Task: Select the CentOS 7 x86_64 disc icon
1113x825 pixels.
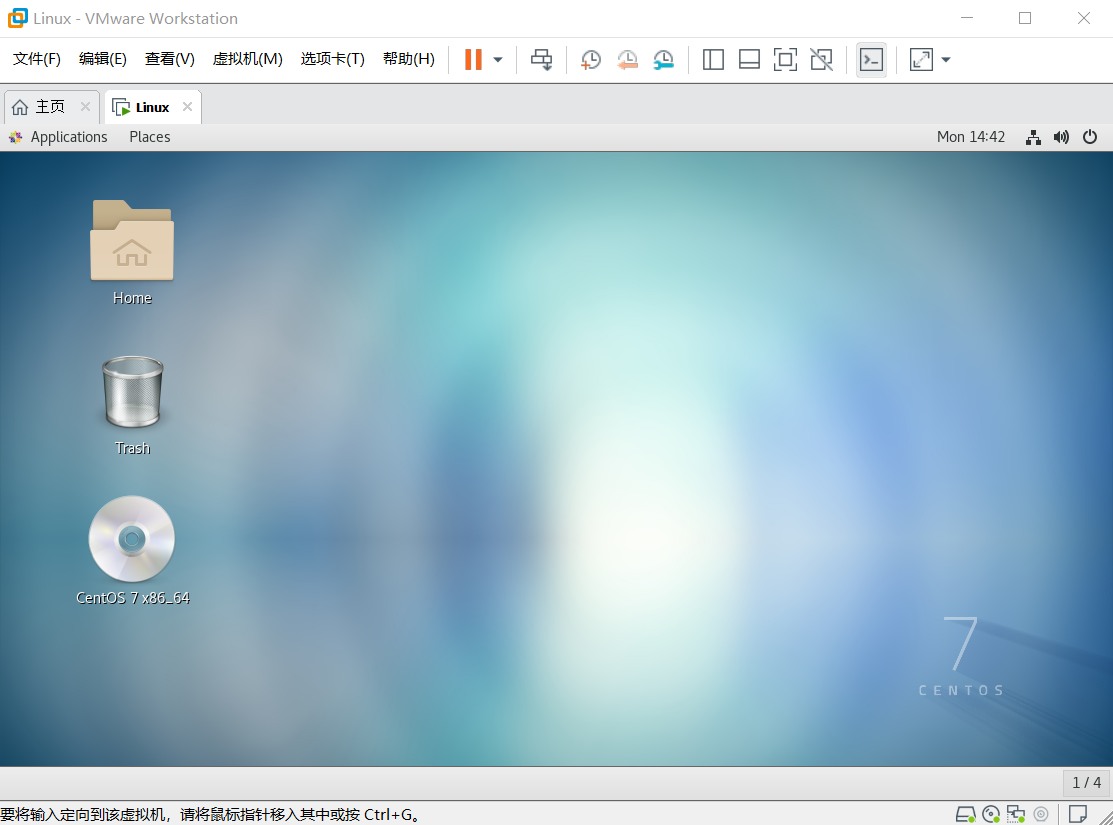Action: [x=133, y=551]
